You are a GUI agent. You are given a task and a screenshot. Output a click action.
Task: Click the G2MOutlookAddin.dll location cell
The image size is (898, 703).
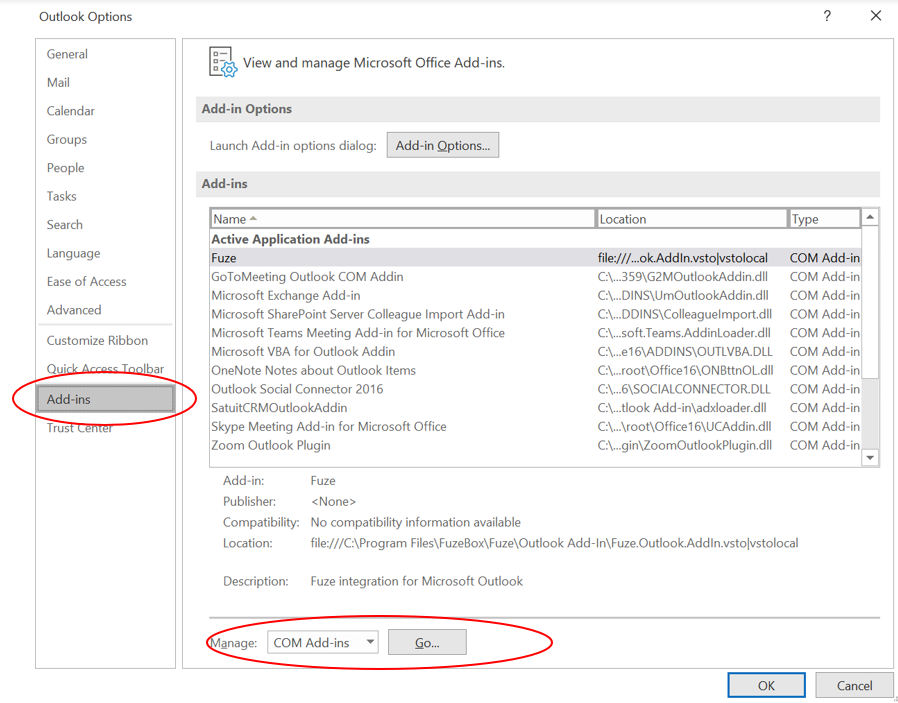click(x=683, y=277)
